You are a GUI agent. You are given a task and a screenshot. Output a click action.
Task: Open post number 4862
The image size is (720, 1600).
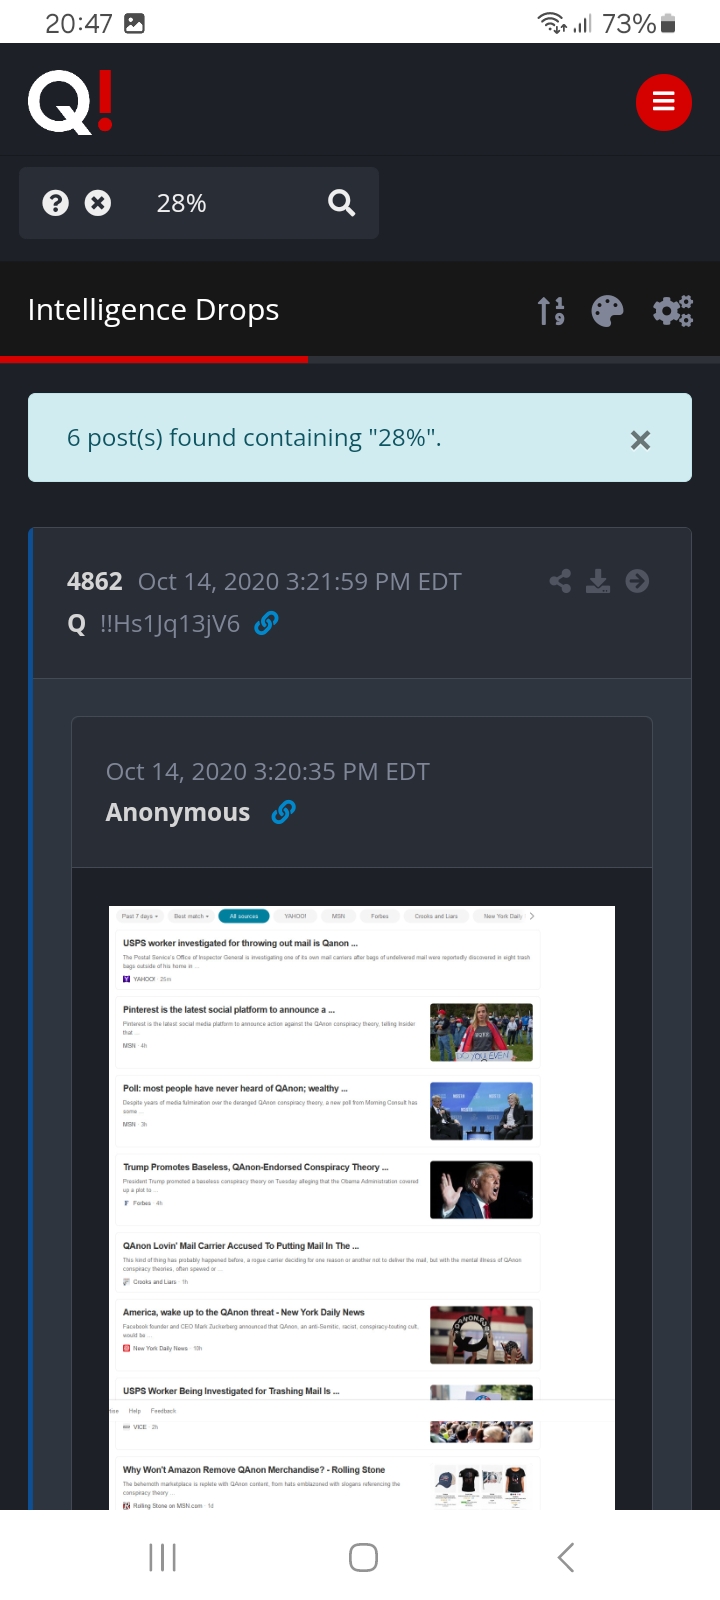click(95, 581)
